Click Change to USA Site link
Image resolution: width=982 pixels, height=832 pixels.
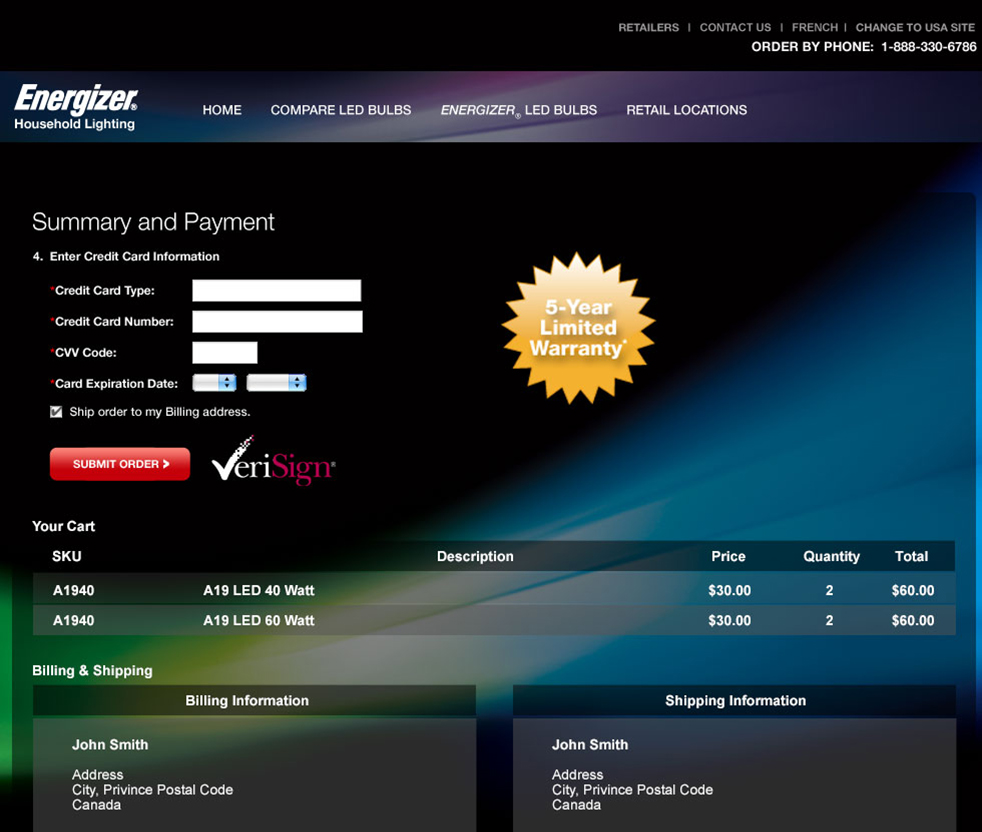[x=915, y=28]
